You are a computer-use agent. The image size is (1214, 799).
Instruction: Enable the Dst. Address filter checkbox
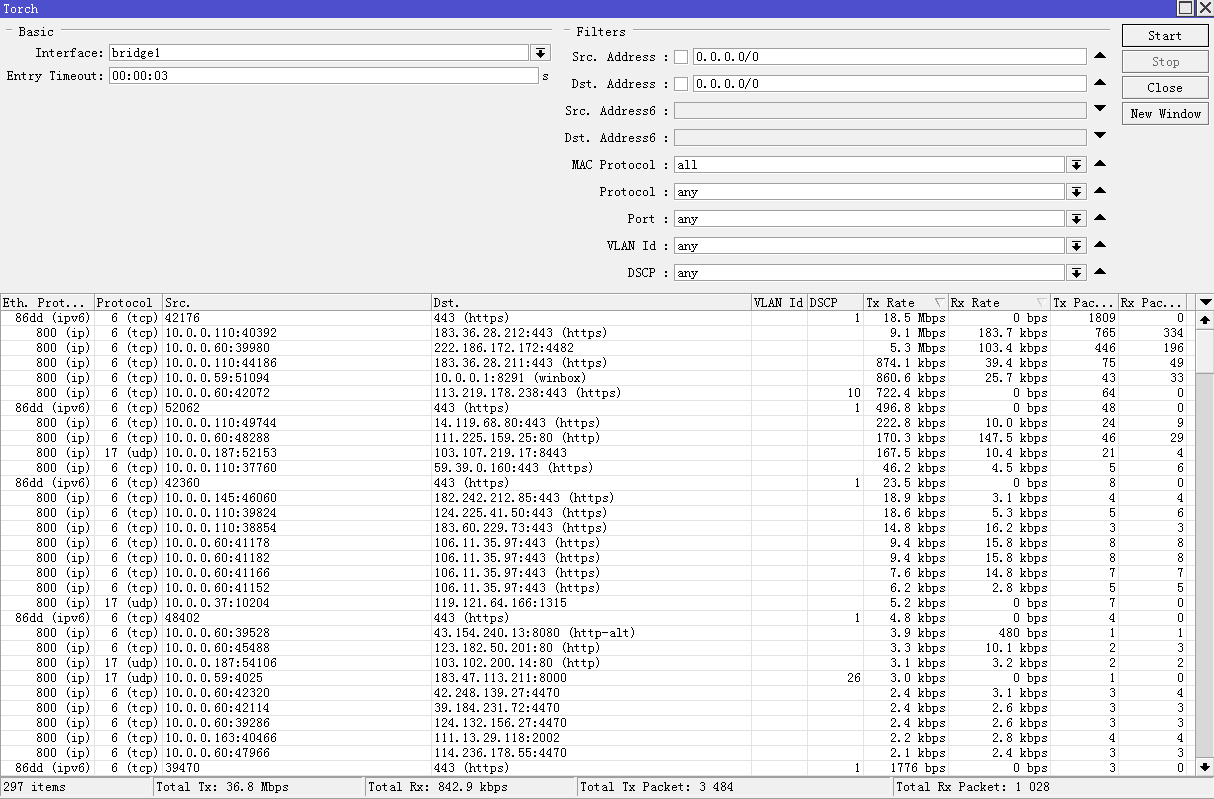coord(681,83)
